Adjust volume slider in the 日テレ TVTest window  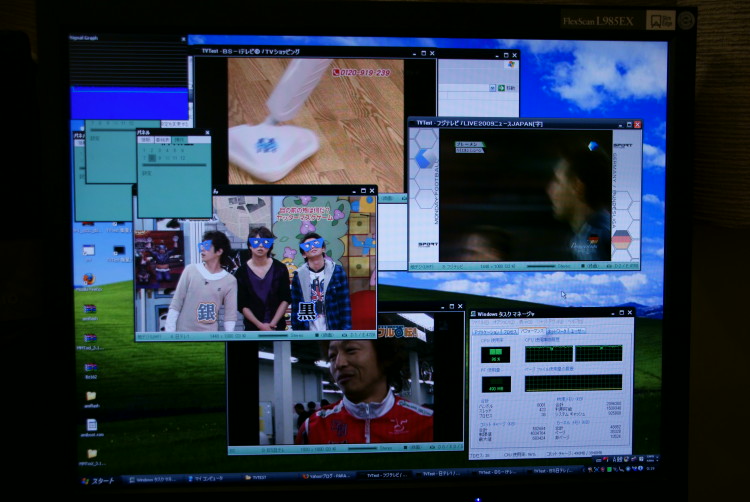click(275, 335)
